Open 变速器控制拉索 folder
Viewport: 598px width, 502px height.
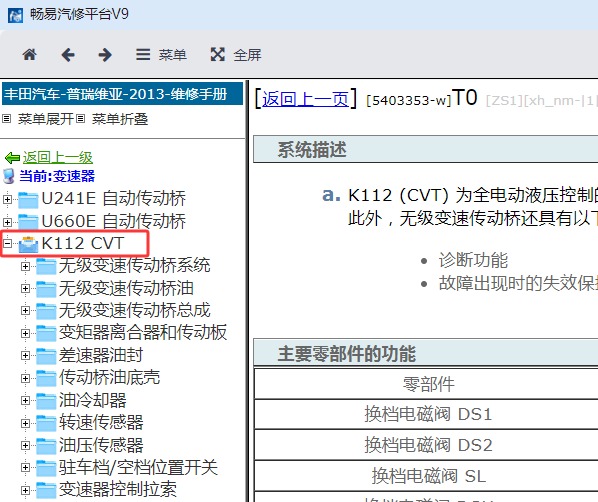tap(118, 490)
